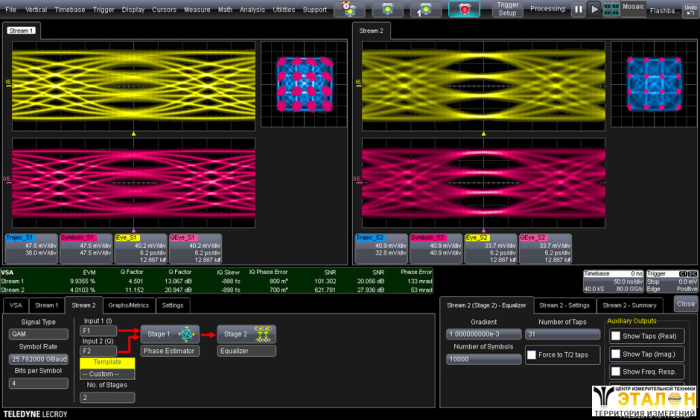700x420 pixels.
Task: Pause processing with the pause icon
Action: pos(578,9)
